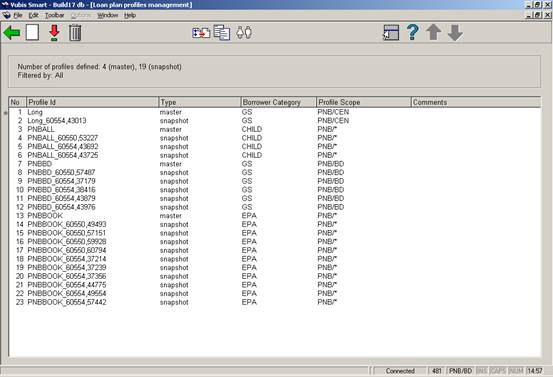Screen dimensions: 553x377
Task: Select profile PNBALL_60554,43725
Action: pyautogui.click(x=275, y=155)
